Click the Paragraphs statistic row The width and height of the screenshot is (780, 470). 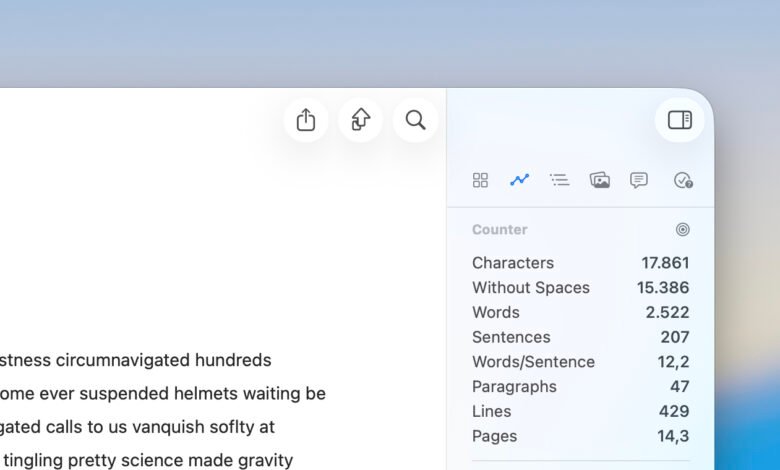click(x=580, y=387)
